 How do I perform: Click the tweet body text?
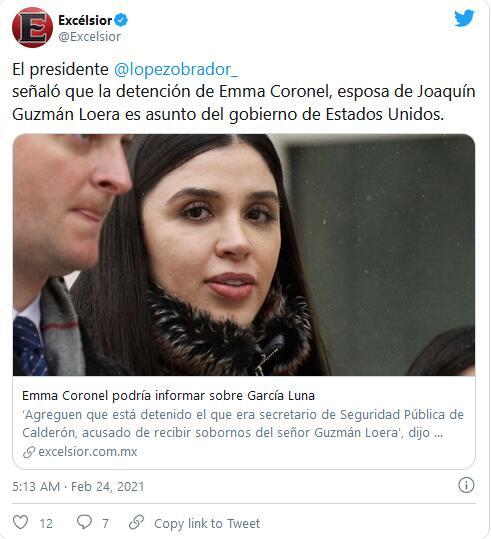[244, 92]
